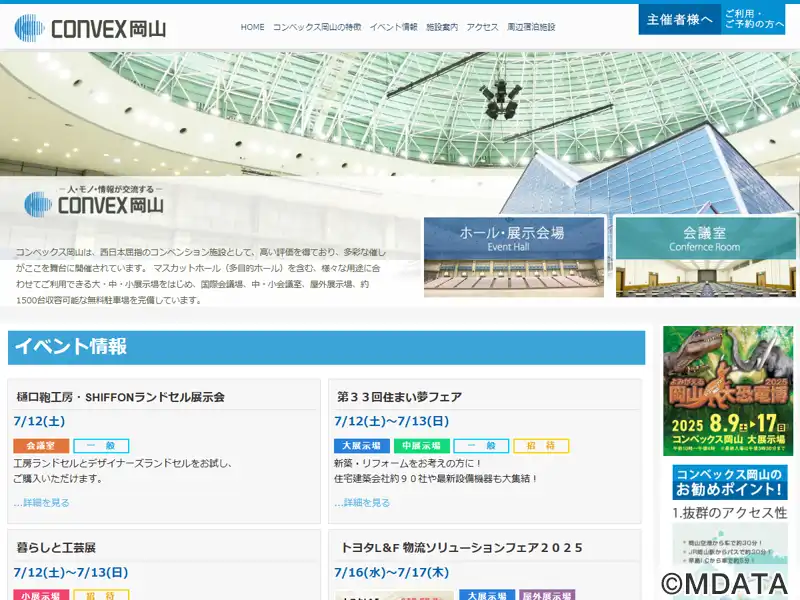
Task: Click the 一般 tag on ランドセル展示会
Action: tap(101, 446)
